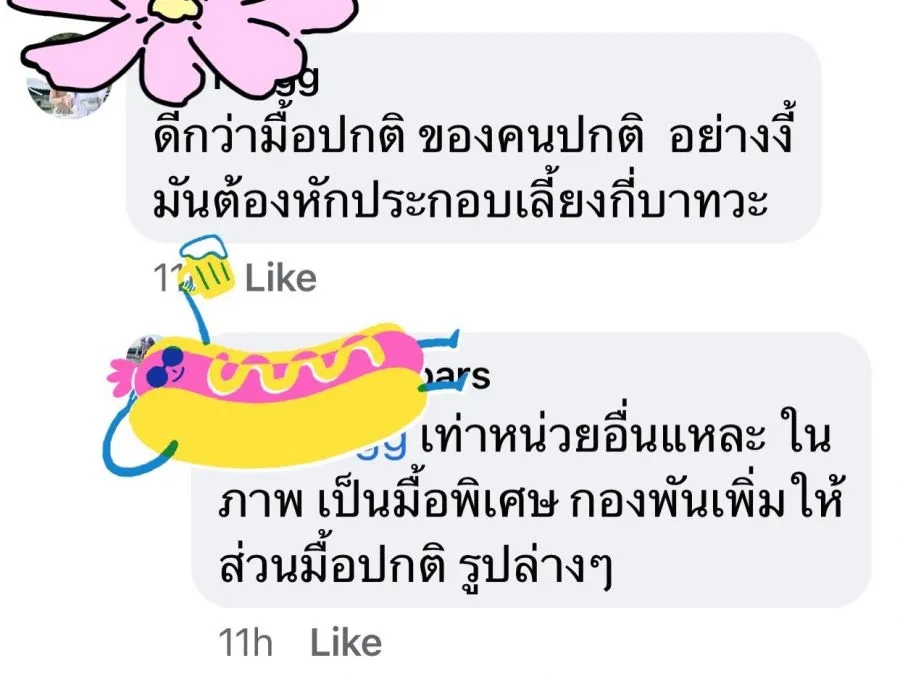Tap the beer mug sticker
Viewport: 900px width, 679px height.
pyautogui.click(x=206, y=267)
